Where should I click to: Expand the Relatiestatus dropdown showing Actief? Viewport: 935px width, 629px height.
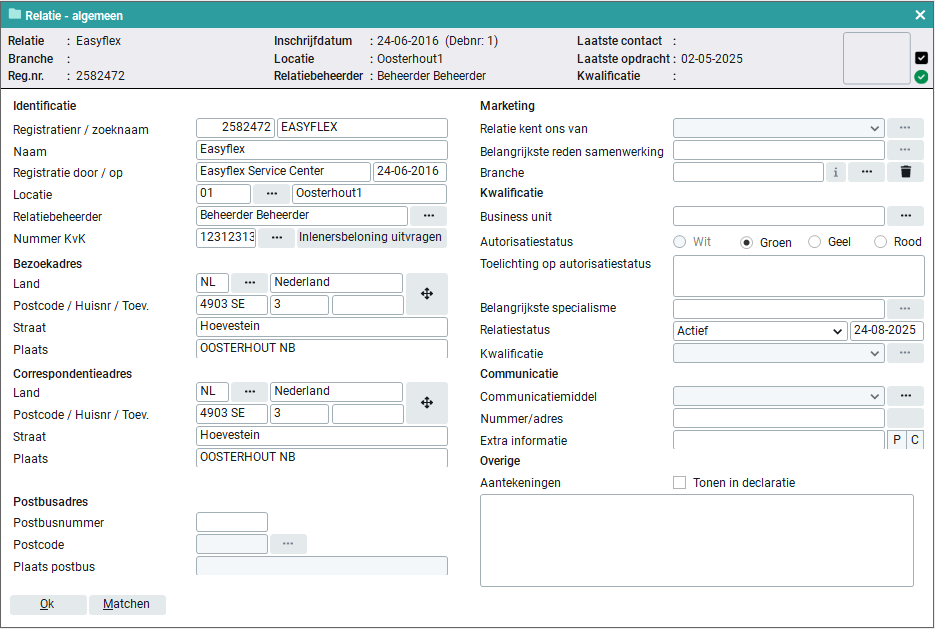[x=760, y=331]
